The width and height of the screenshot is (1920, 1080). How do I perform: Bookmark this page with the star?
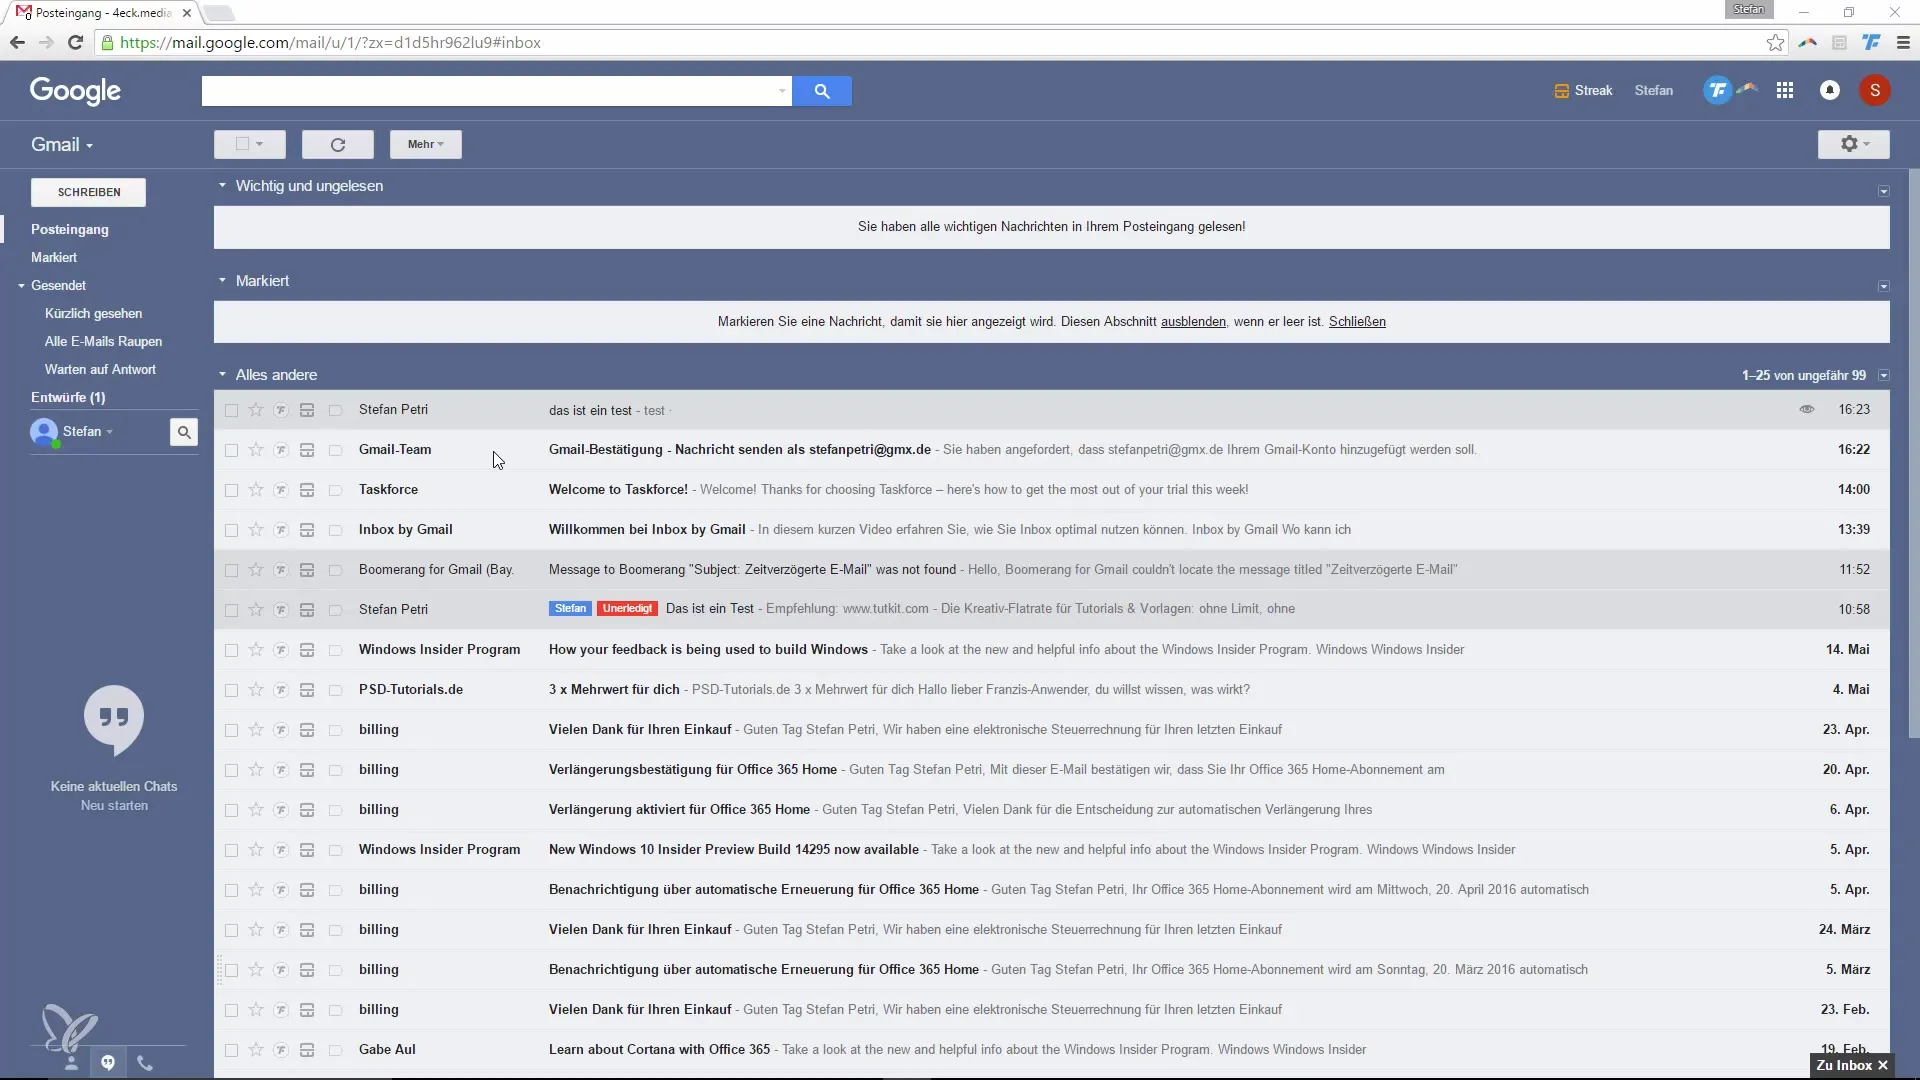[x=1775, y=43]
